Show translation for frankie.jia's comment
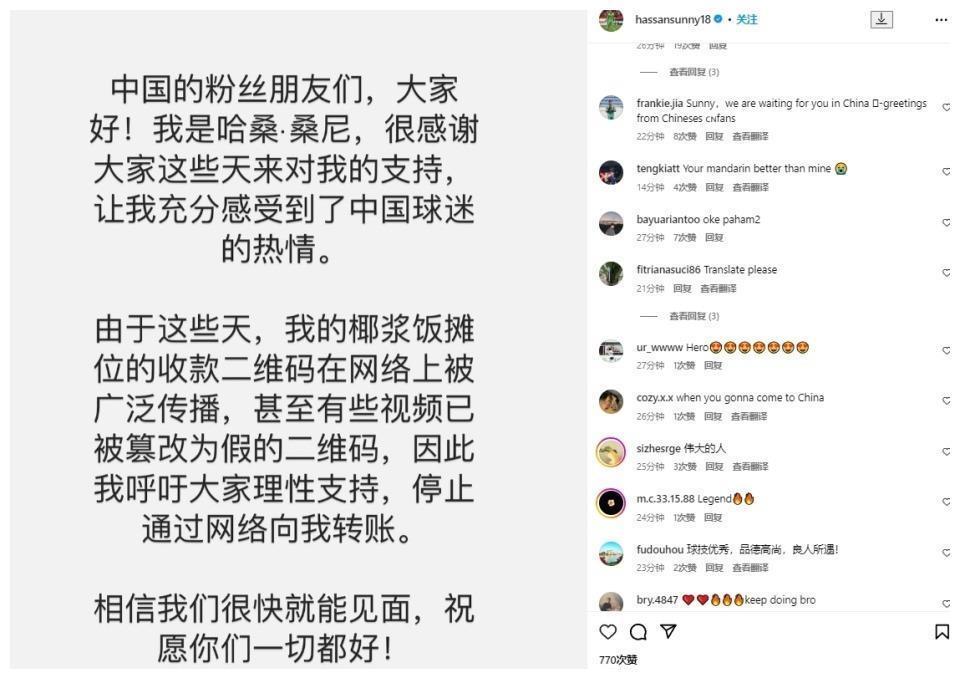 tap(750, 136)
